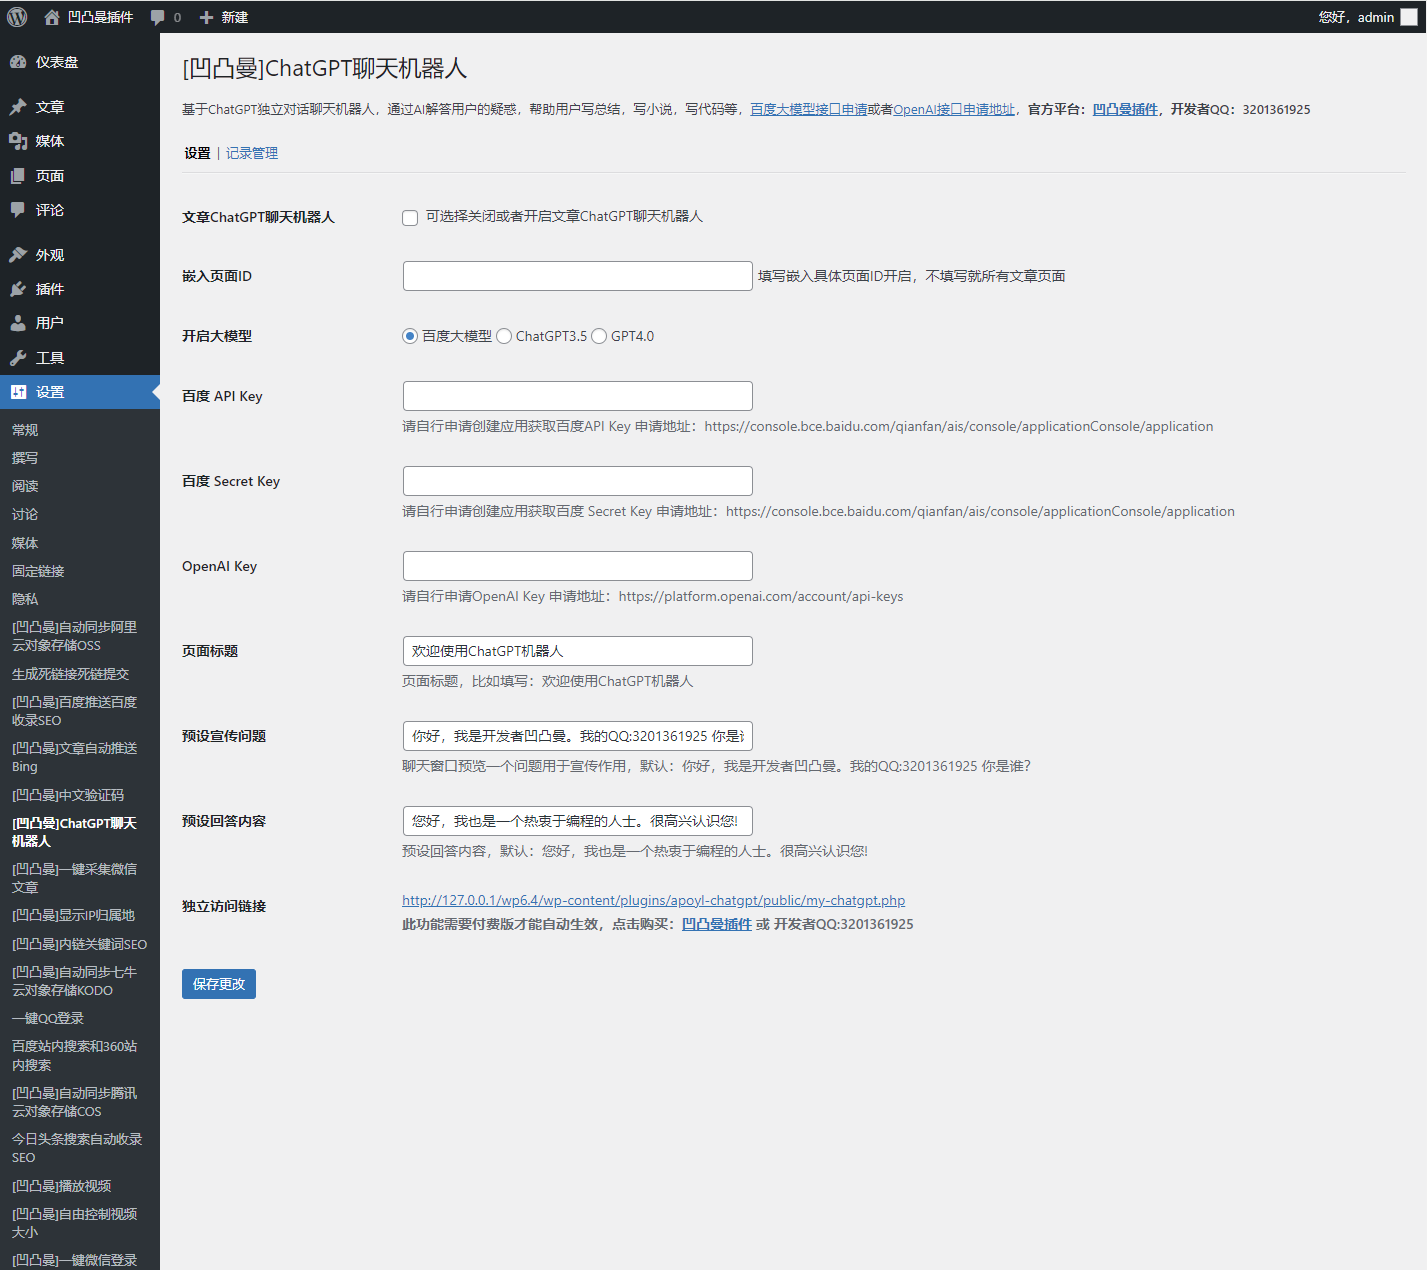The image size is (1427, 1270).
Task: Open the 常规 settings submenu
Action: [25, 430]
